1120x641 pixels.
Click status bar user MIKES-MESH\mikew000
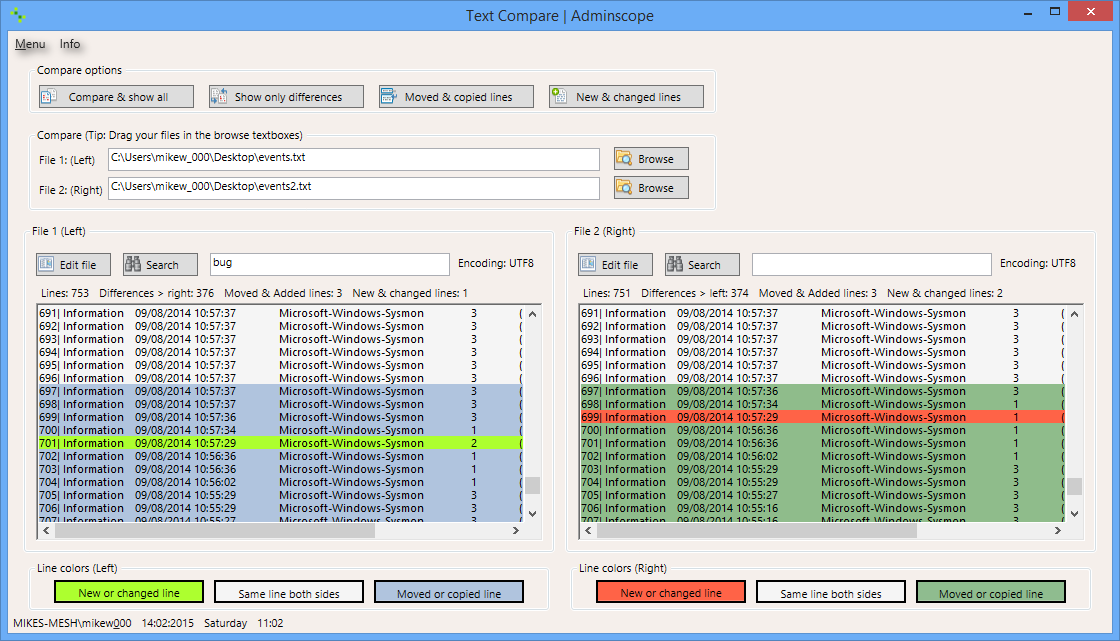click(x=72, y=623)
